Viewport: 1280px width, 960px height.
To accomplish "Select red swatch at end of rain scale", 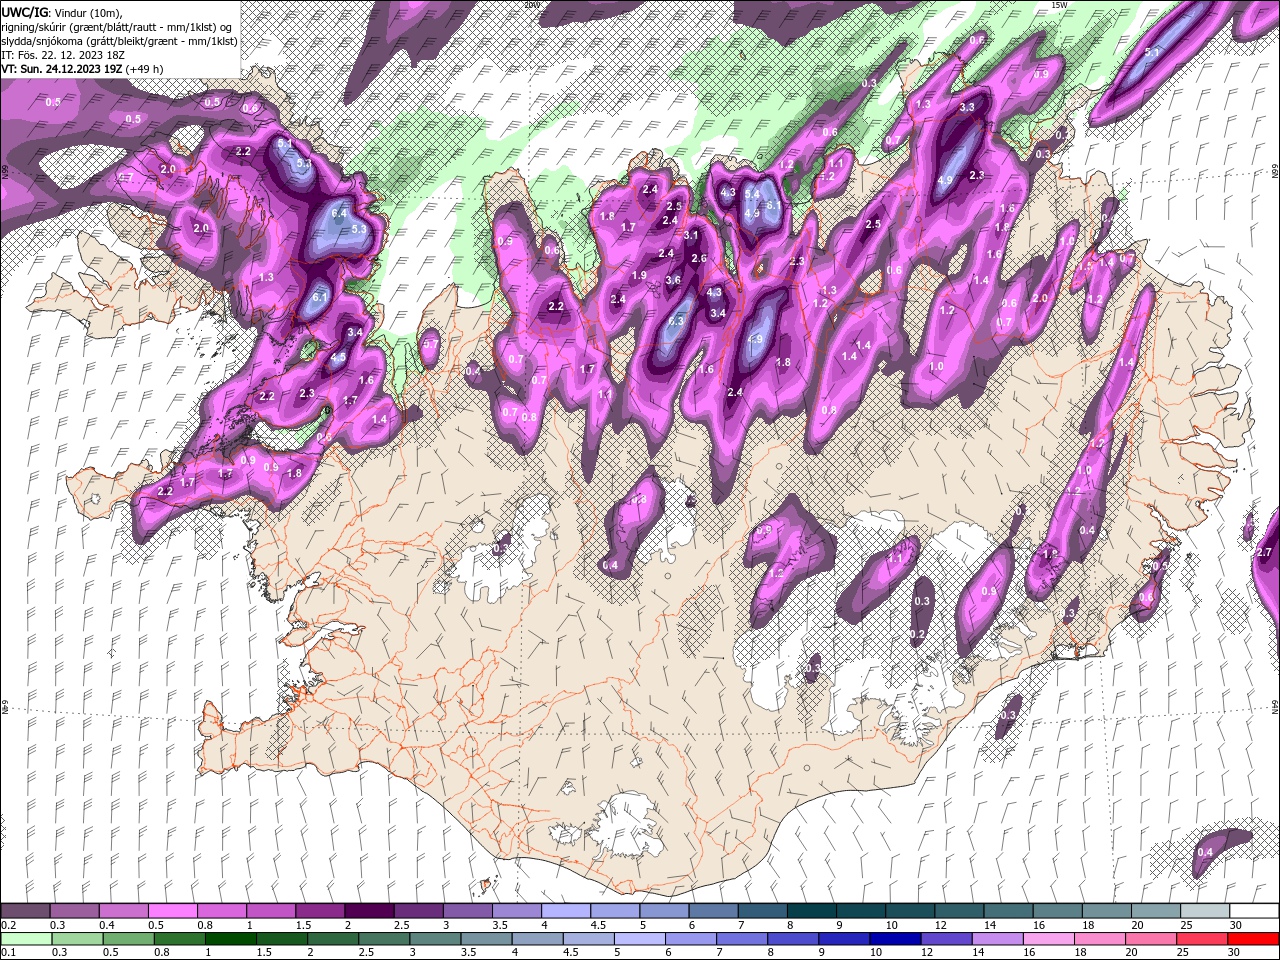I will coord(1252,938).
